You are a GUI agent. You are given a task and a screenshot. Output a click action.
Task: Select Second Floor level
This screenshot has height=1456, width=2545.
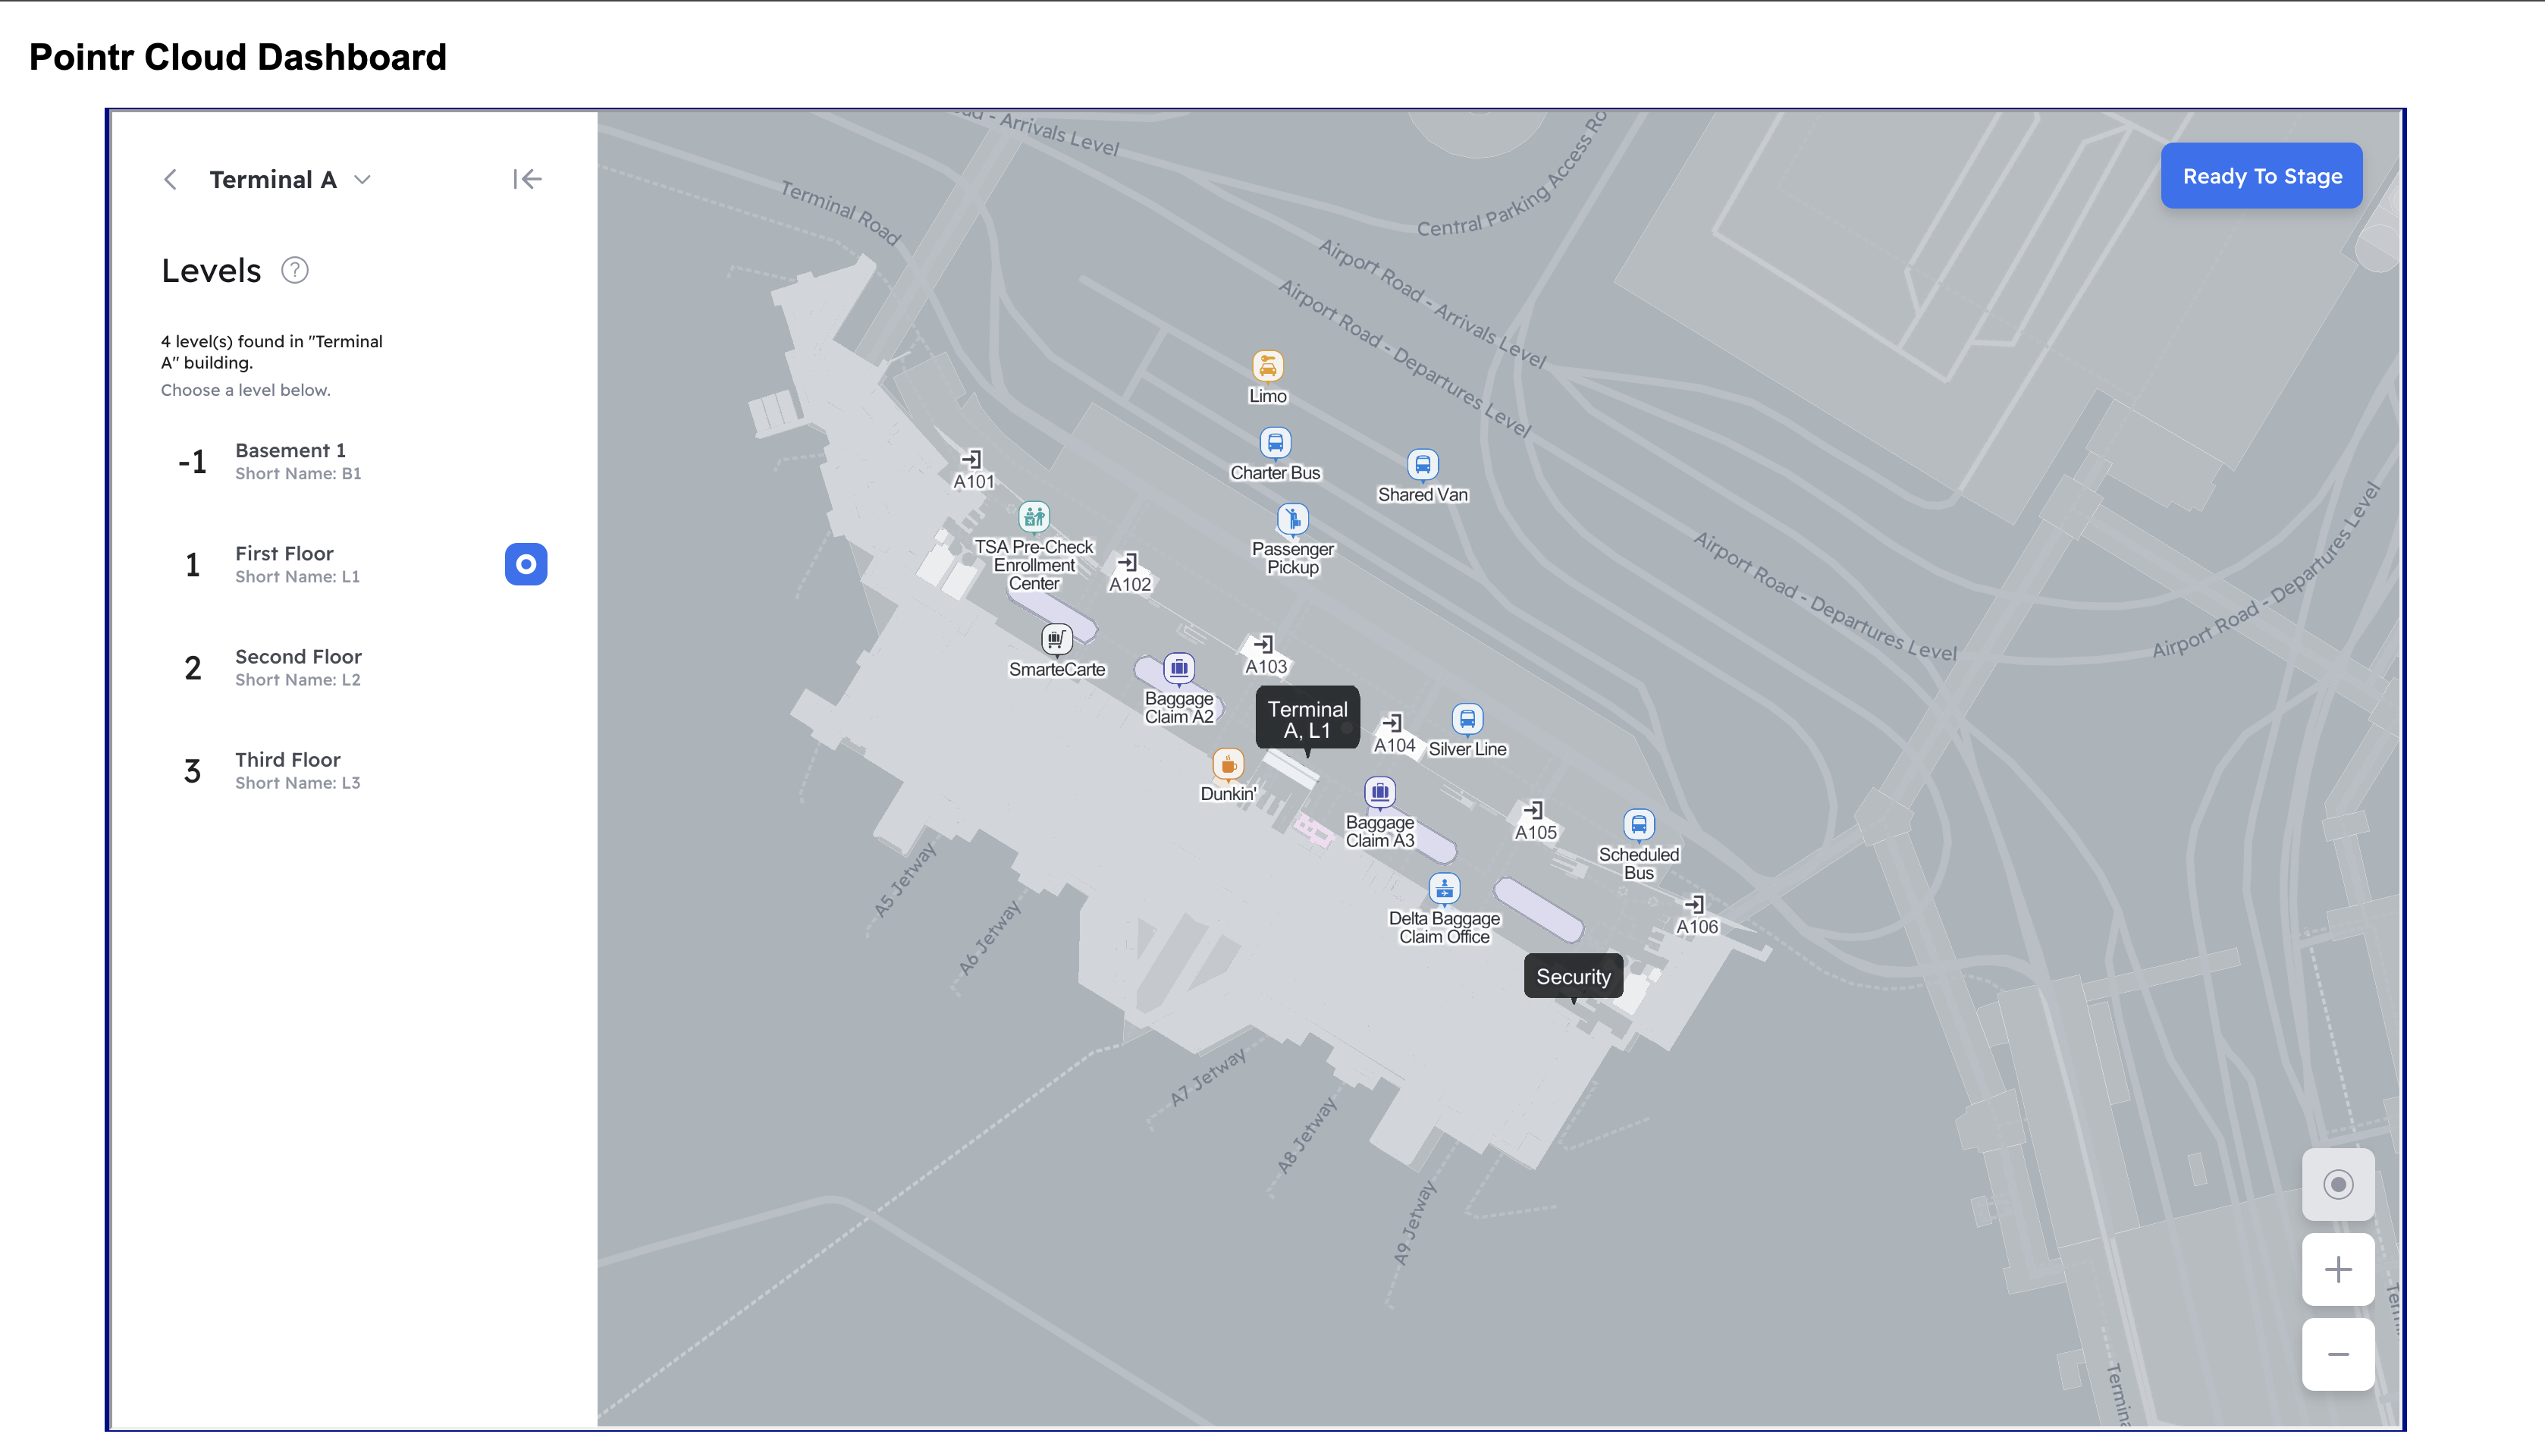click(299, 666)
